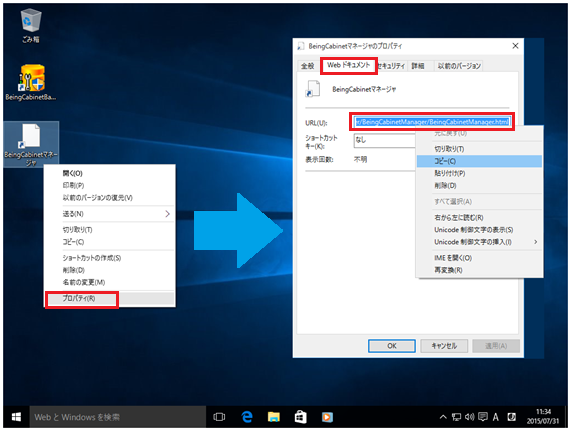Viewport: 571px width, 431px height.
Task: Select the BeingCabinetBa... shortcut icon
Action: point(31,83)
